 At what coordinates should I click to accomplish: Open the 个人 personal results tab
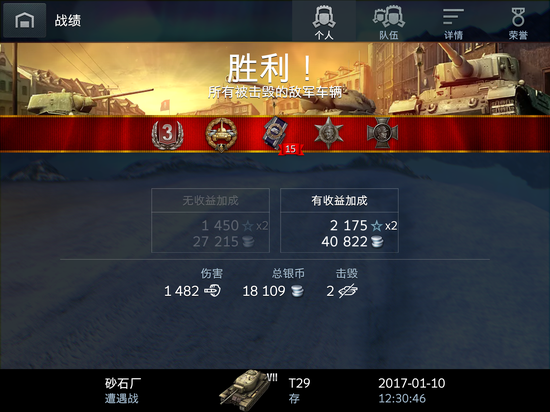click(x=324, y=22)
